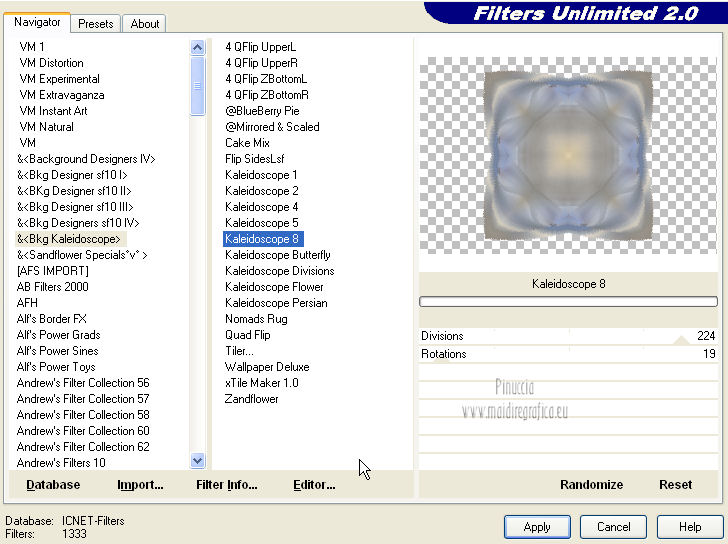728x544 pixels.
Task: Click the scroll down arrow in category list
Action: 197,460
